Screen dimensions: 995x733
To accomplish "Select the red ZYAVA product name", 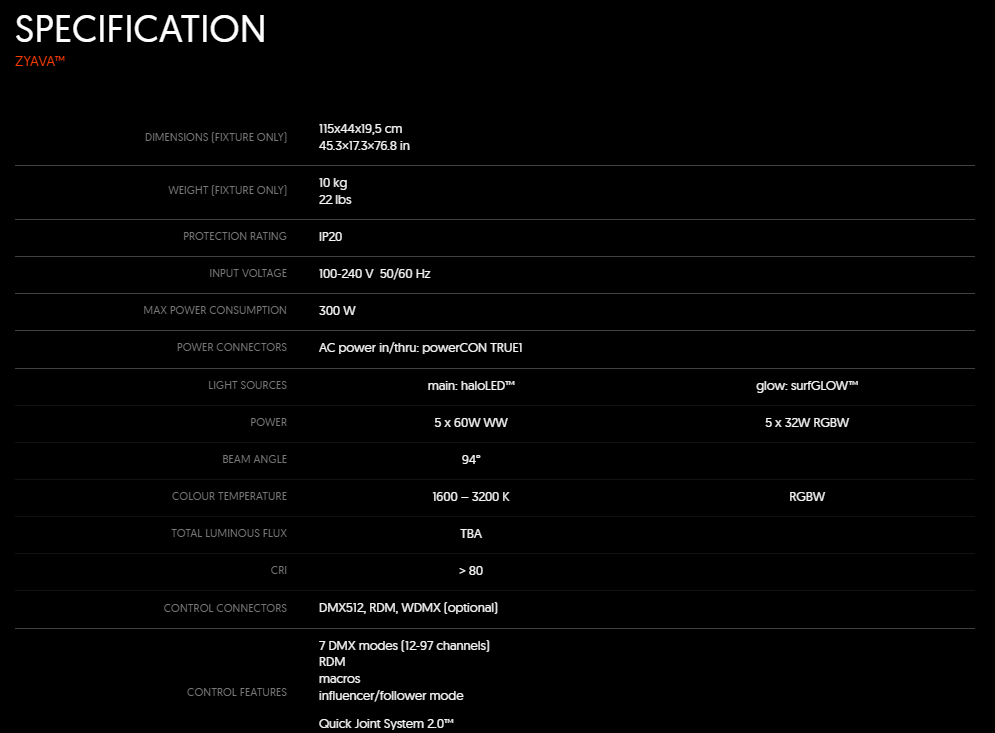I will tap(40, 61).
